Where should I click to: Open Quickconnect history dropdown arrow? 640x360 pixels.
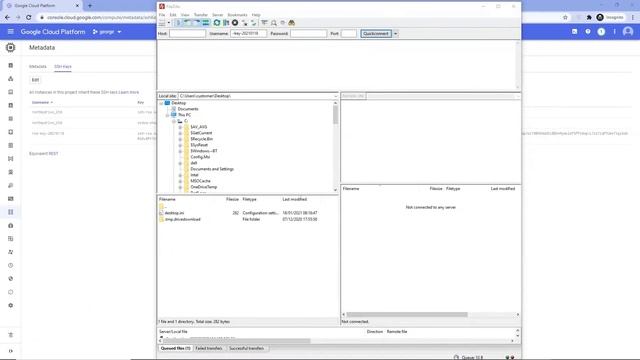pyautogui.click(x=396, y=33)
